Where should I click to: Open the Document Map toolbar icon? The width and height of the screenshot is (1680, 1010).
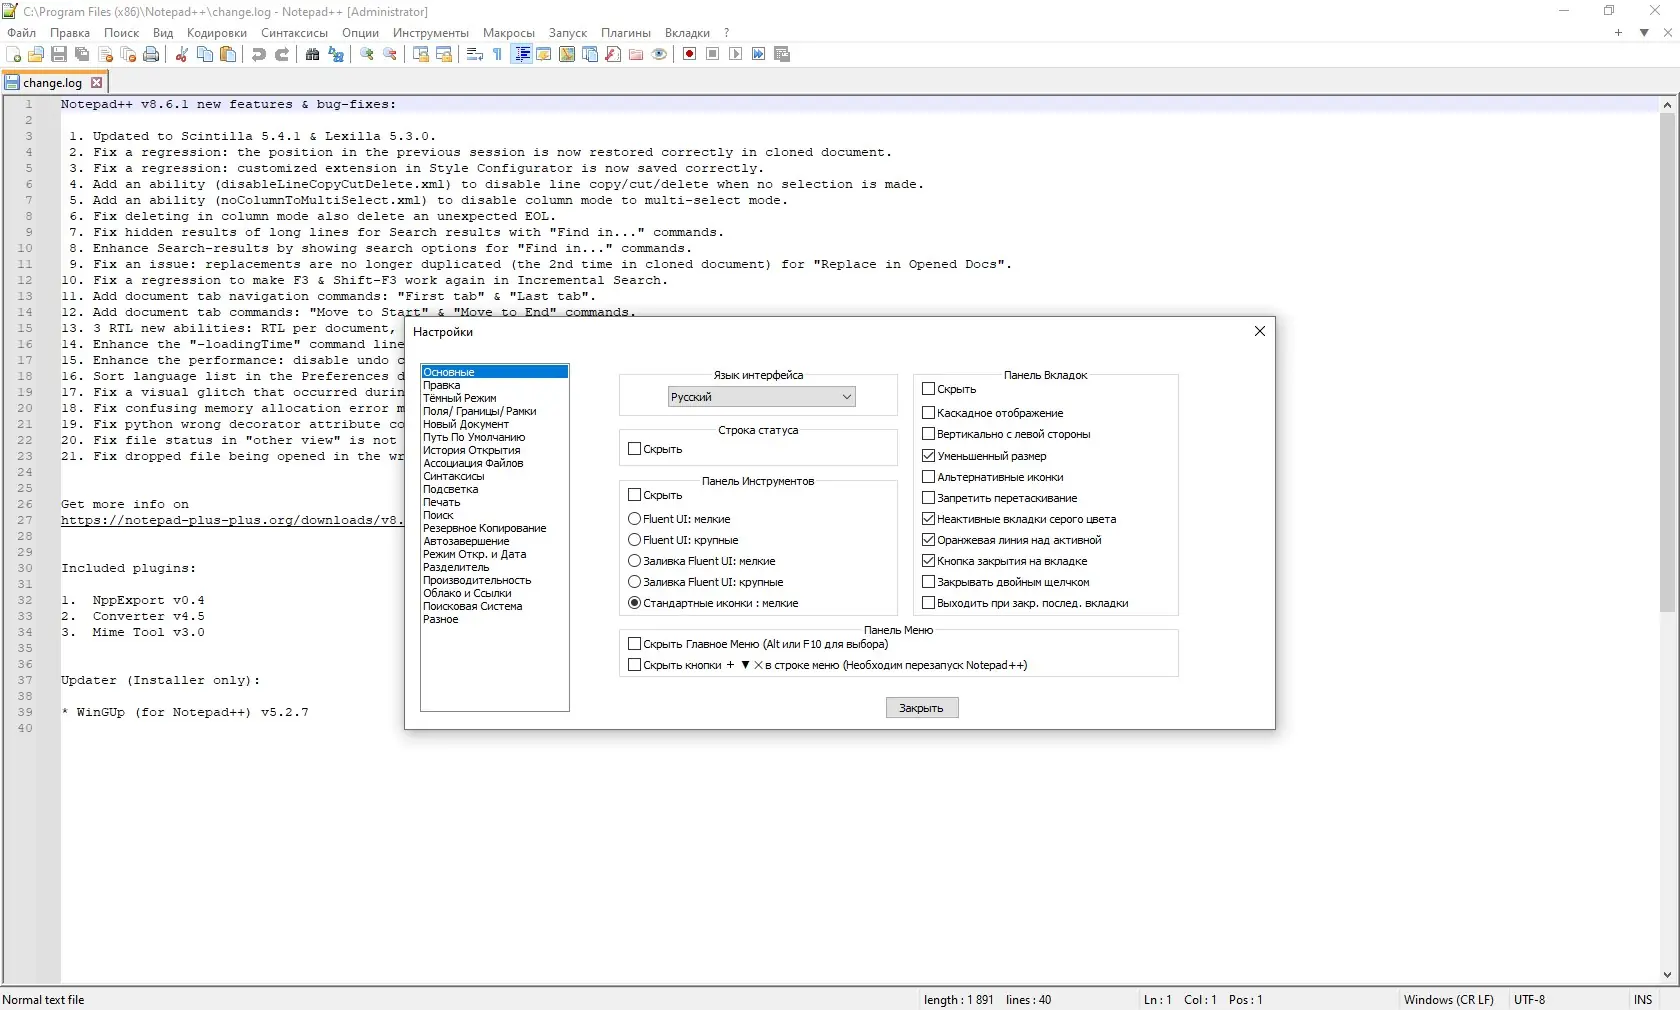[x=567, y=54]
